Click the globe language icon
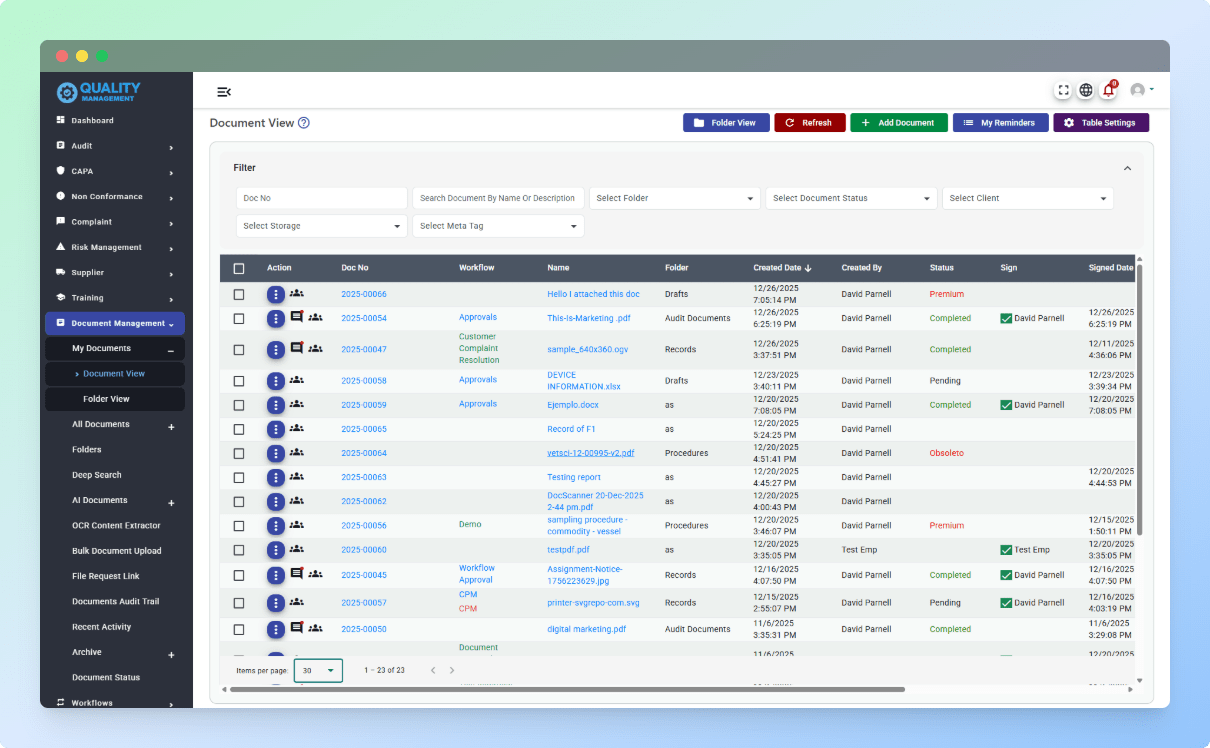 point(1085,90)
